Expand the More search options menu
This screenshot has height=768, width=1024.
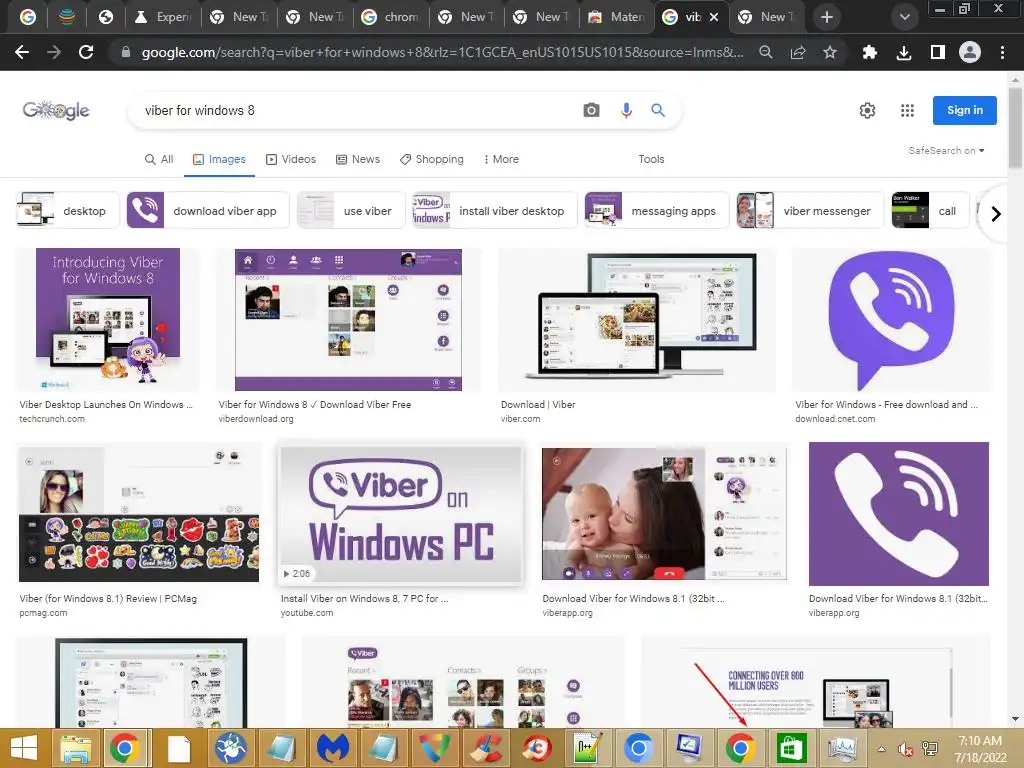click(x=501, y=159)
